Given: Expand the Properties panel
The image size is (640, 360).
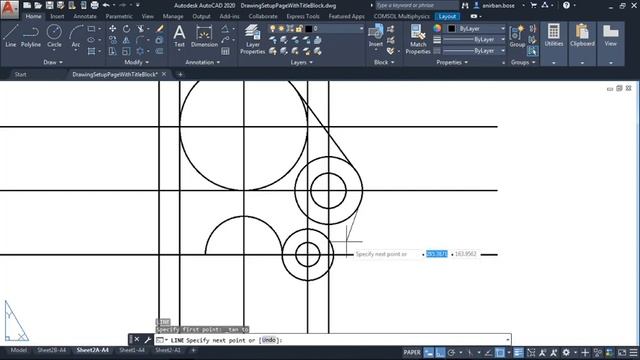Looking at the screenshot, I should coord(452,62).
